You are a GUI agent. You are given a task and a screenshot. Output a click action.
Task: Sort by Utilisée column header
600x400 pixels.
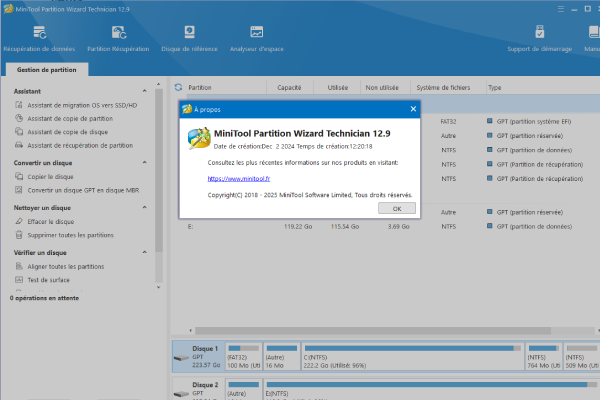338,88
